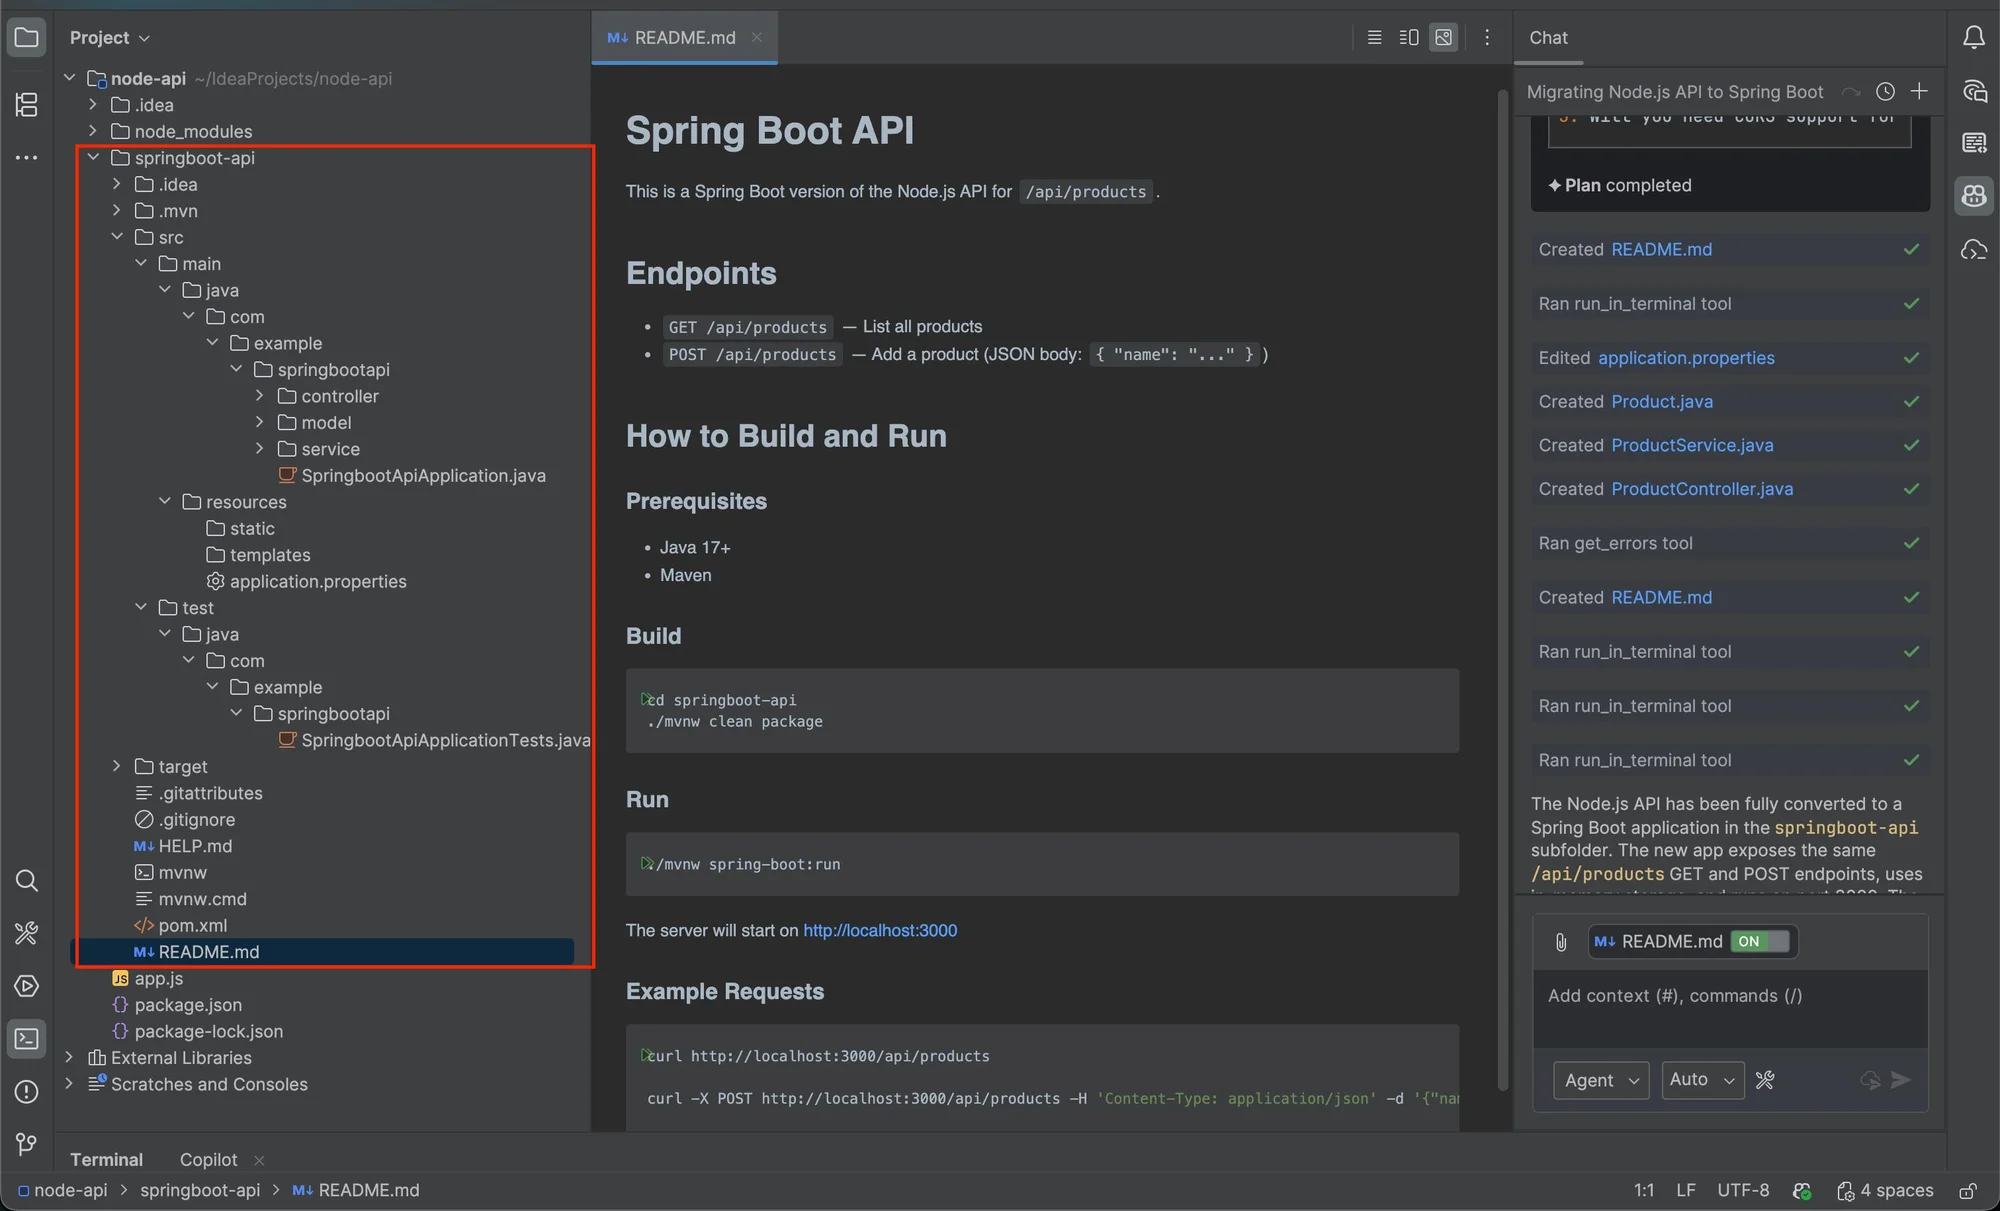The width and height of the screenshot is (2000, 1211).
Task: Expand the controller package folder
Action: coord(260,396)
